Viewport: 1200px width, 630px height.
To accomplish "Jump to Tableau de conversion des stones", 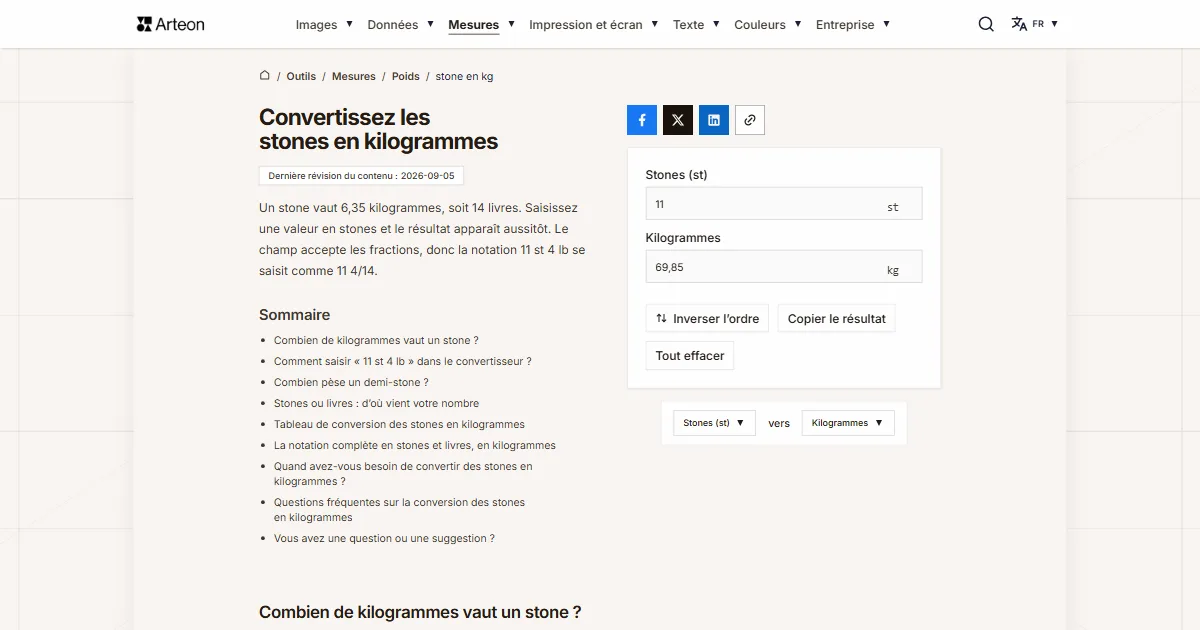I will (x=399, y=424).
